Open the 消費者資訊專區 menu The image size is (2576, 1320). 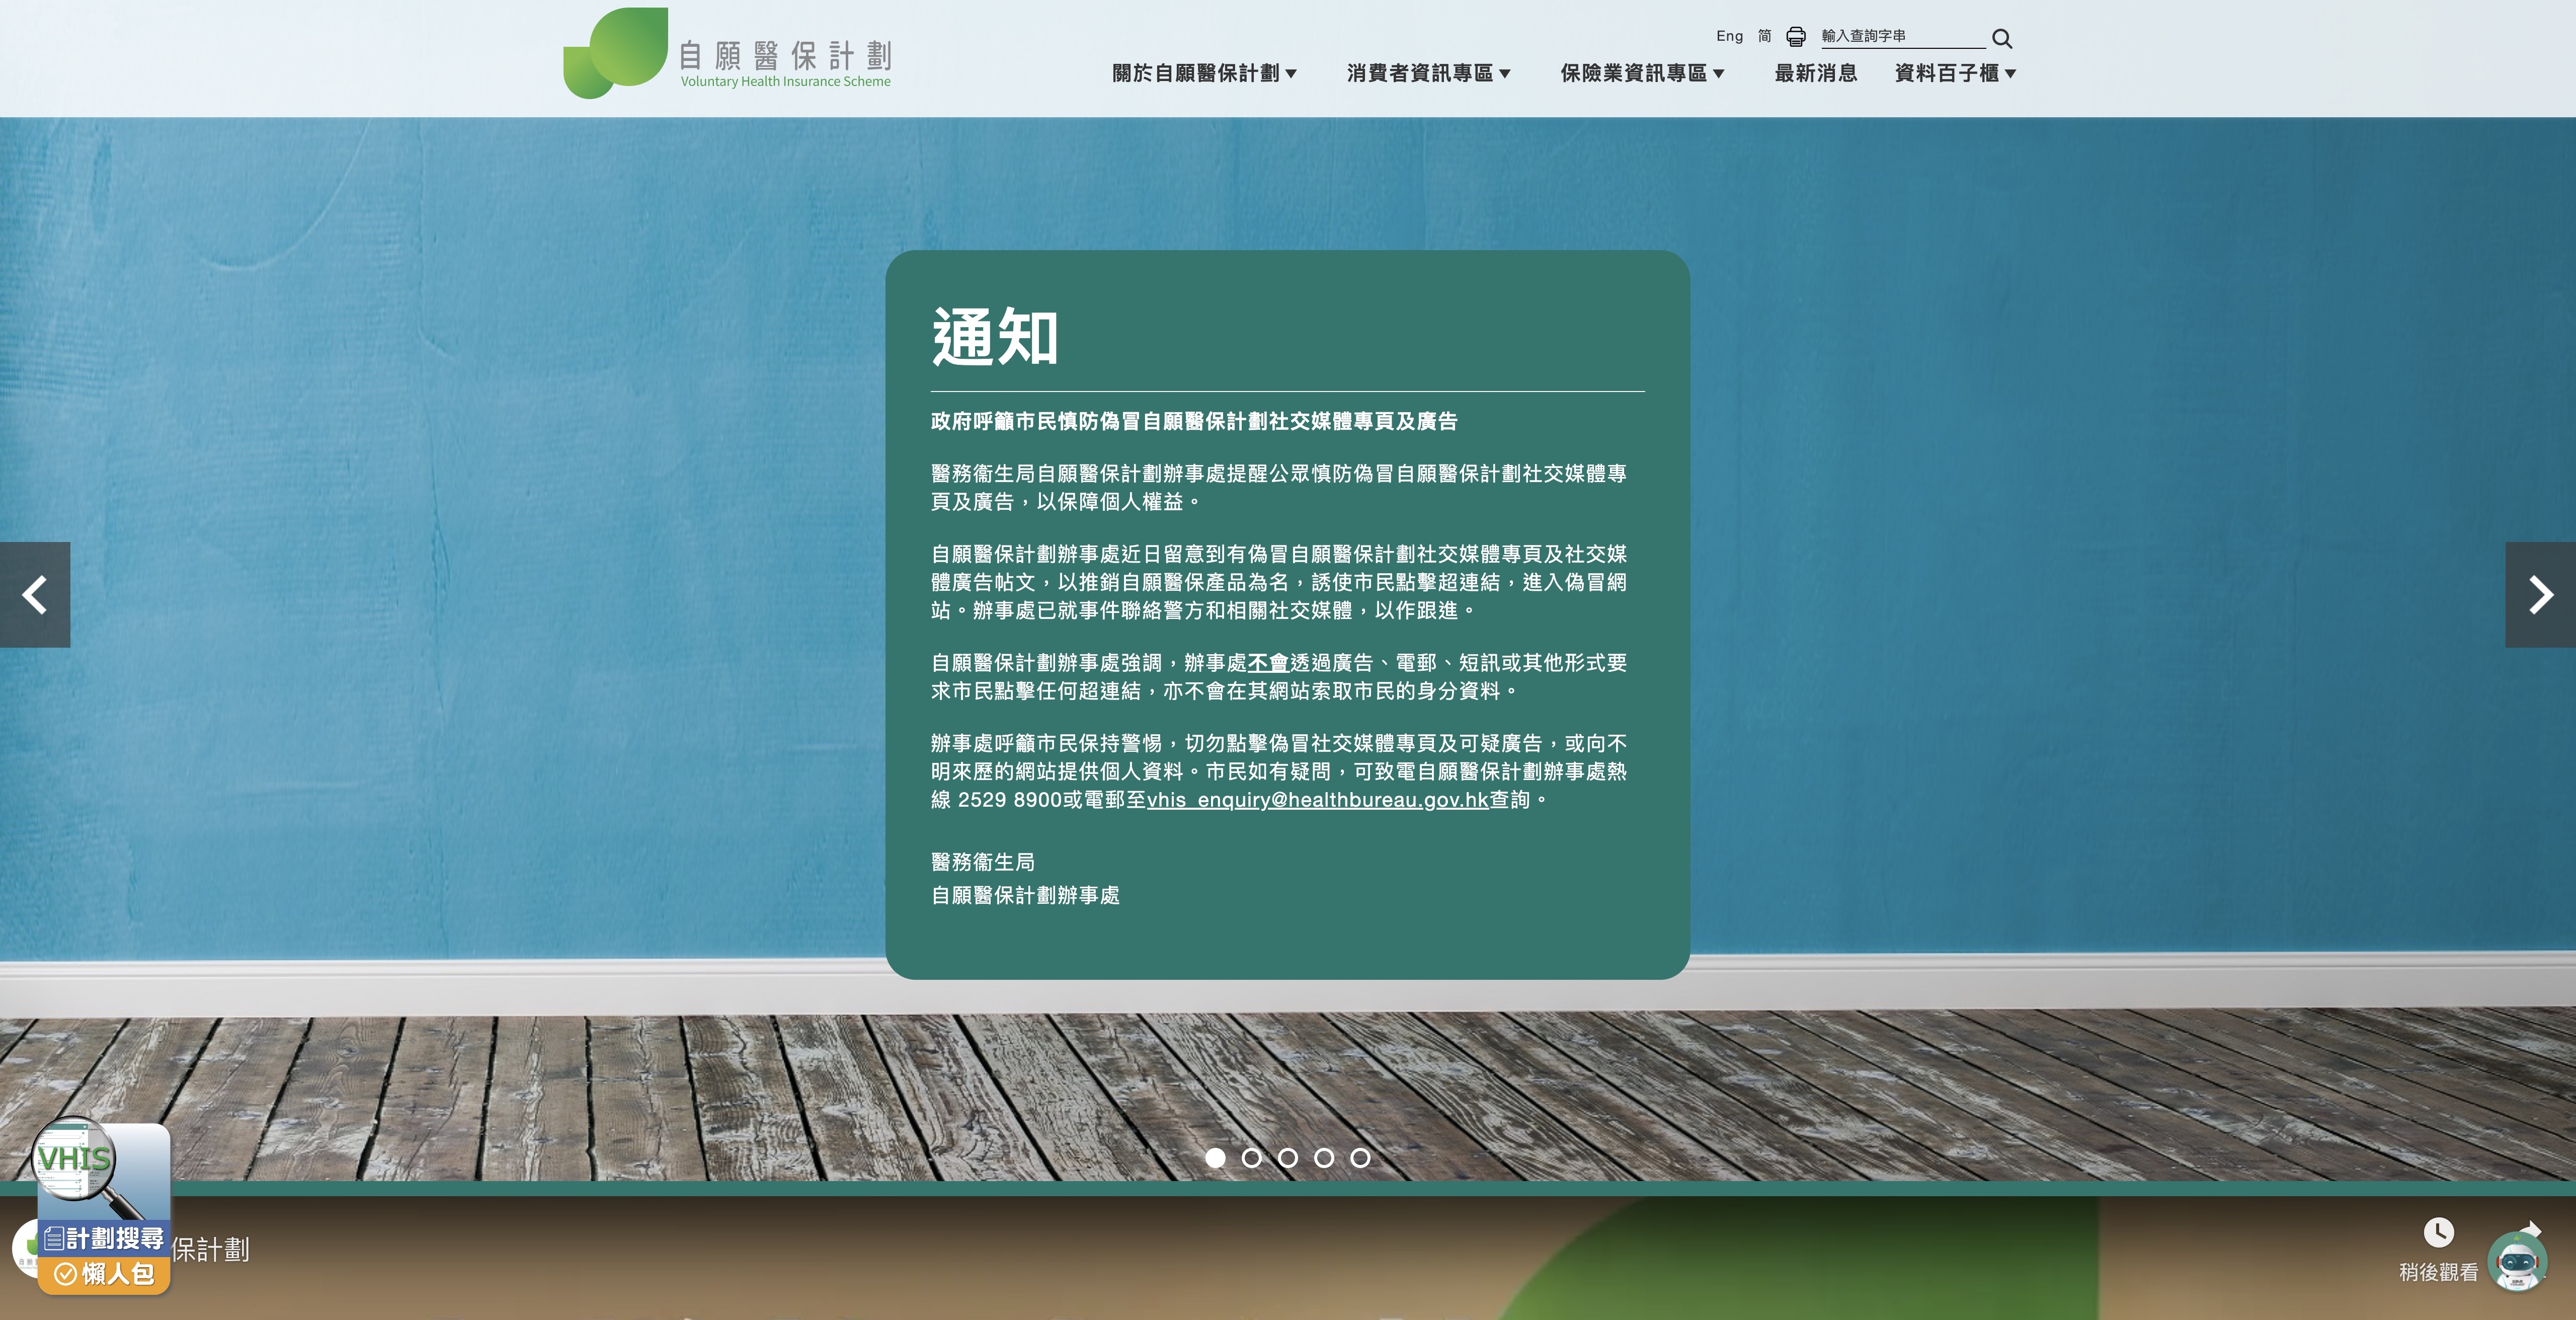pos(1419,73)
